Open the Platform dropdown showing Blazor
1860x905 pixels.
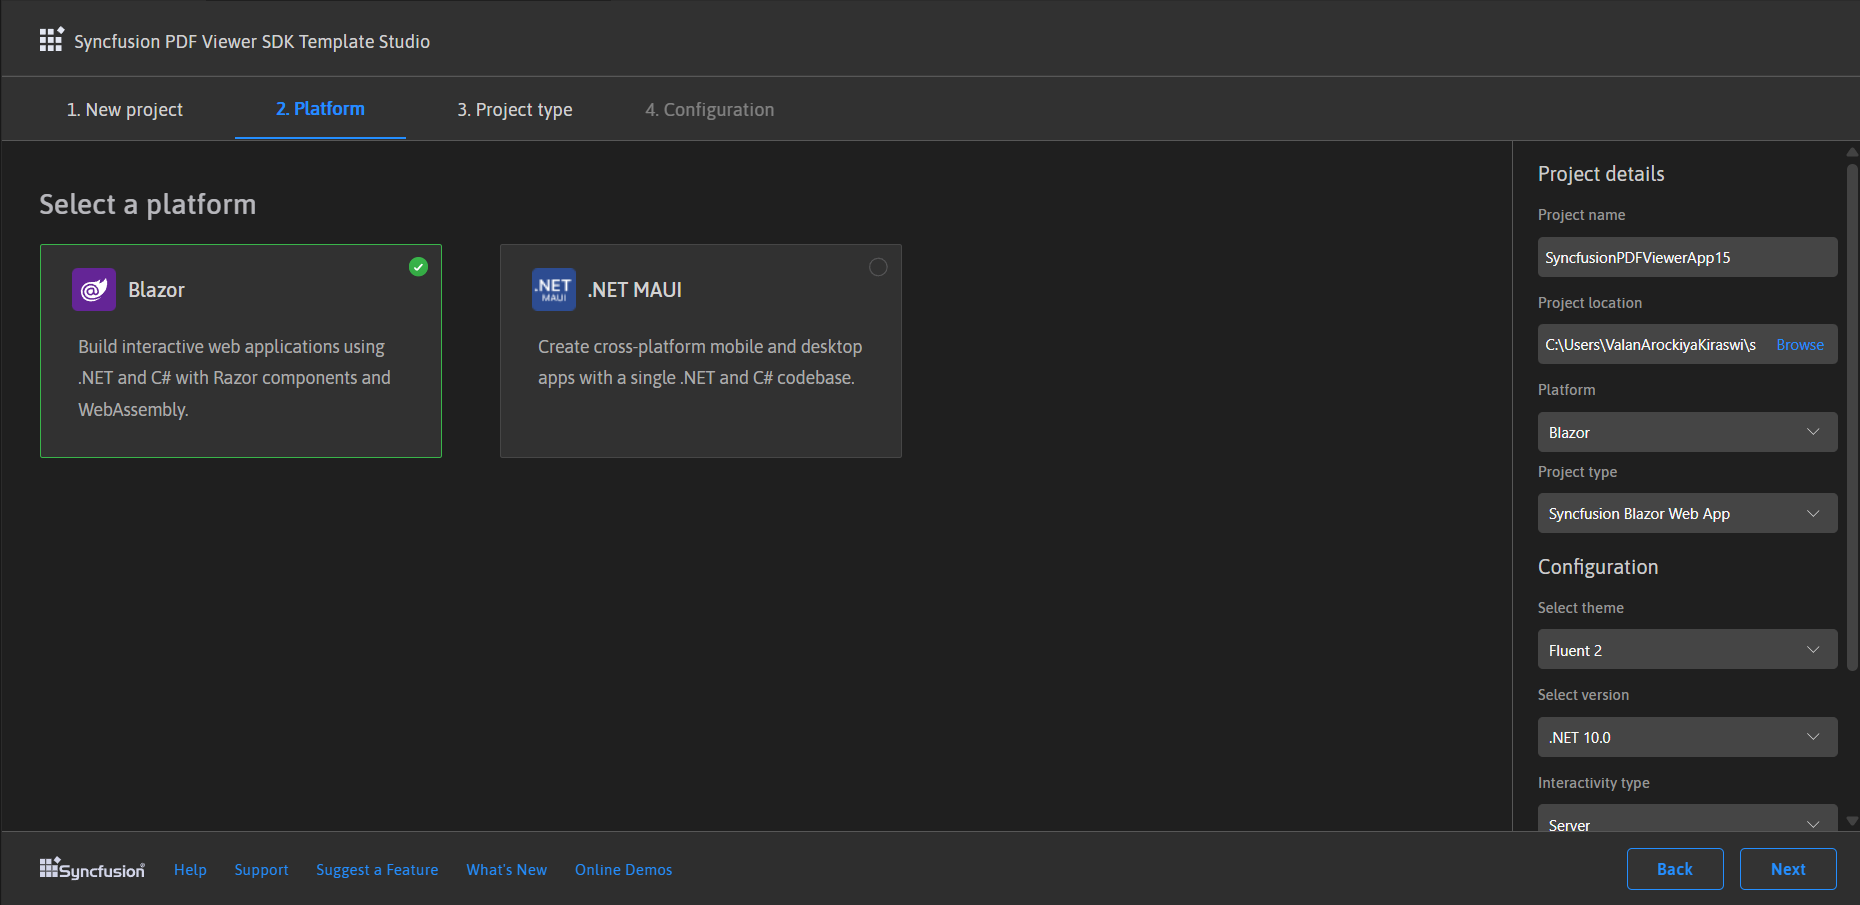tap(1687, 432)
